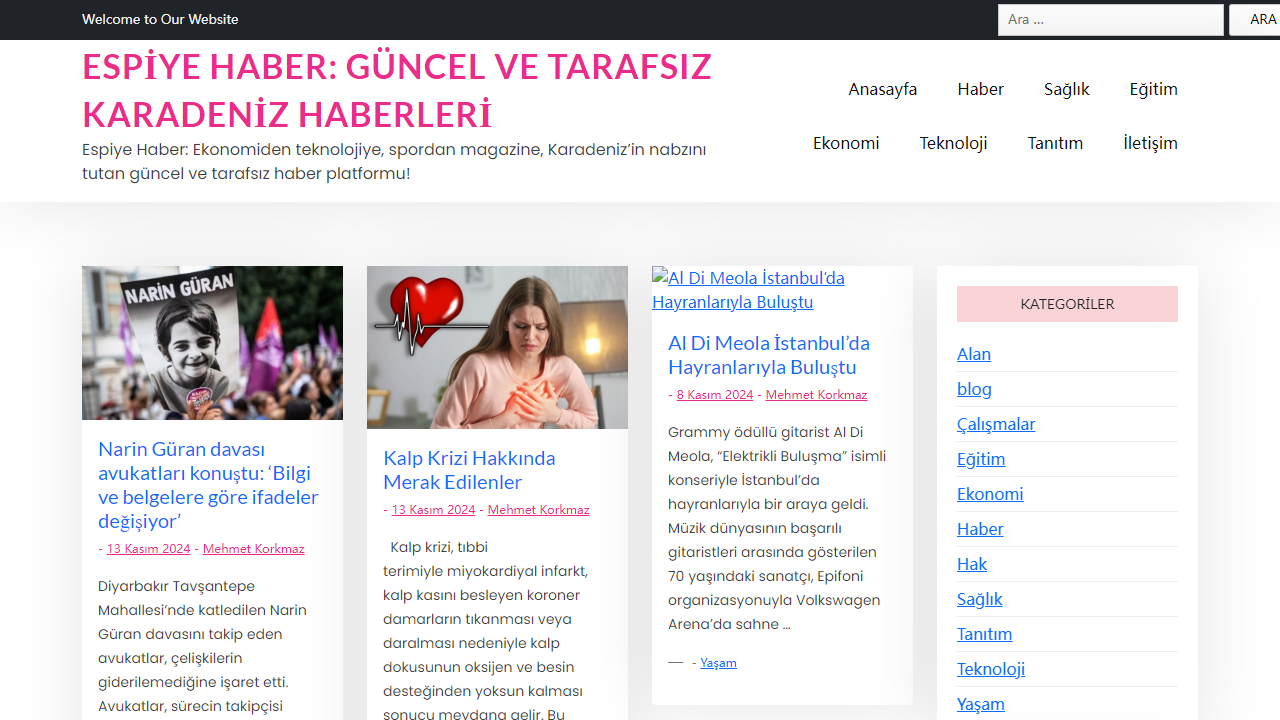Open the Narin Güran davası article headline

(x=207, y=480)
